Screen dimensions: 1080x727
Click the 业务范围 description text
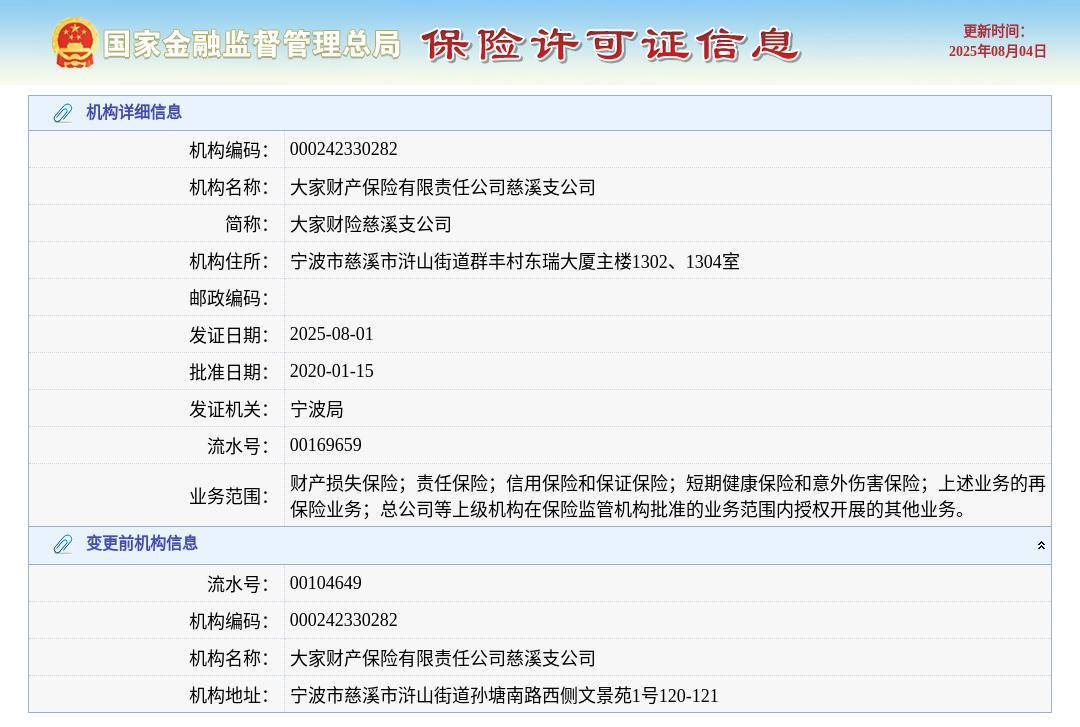[667, 496]
